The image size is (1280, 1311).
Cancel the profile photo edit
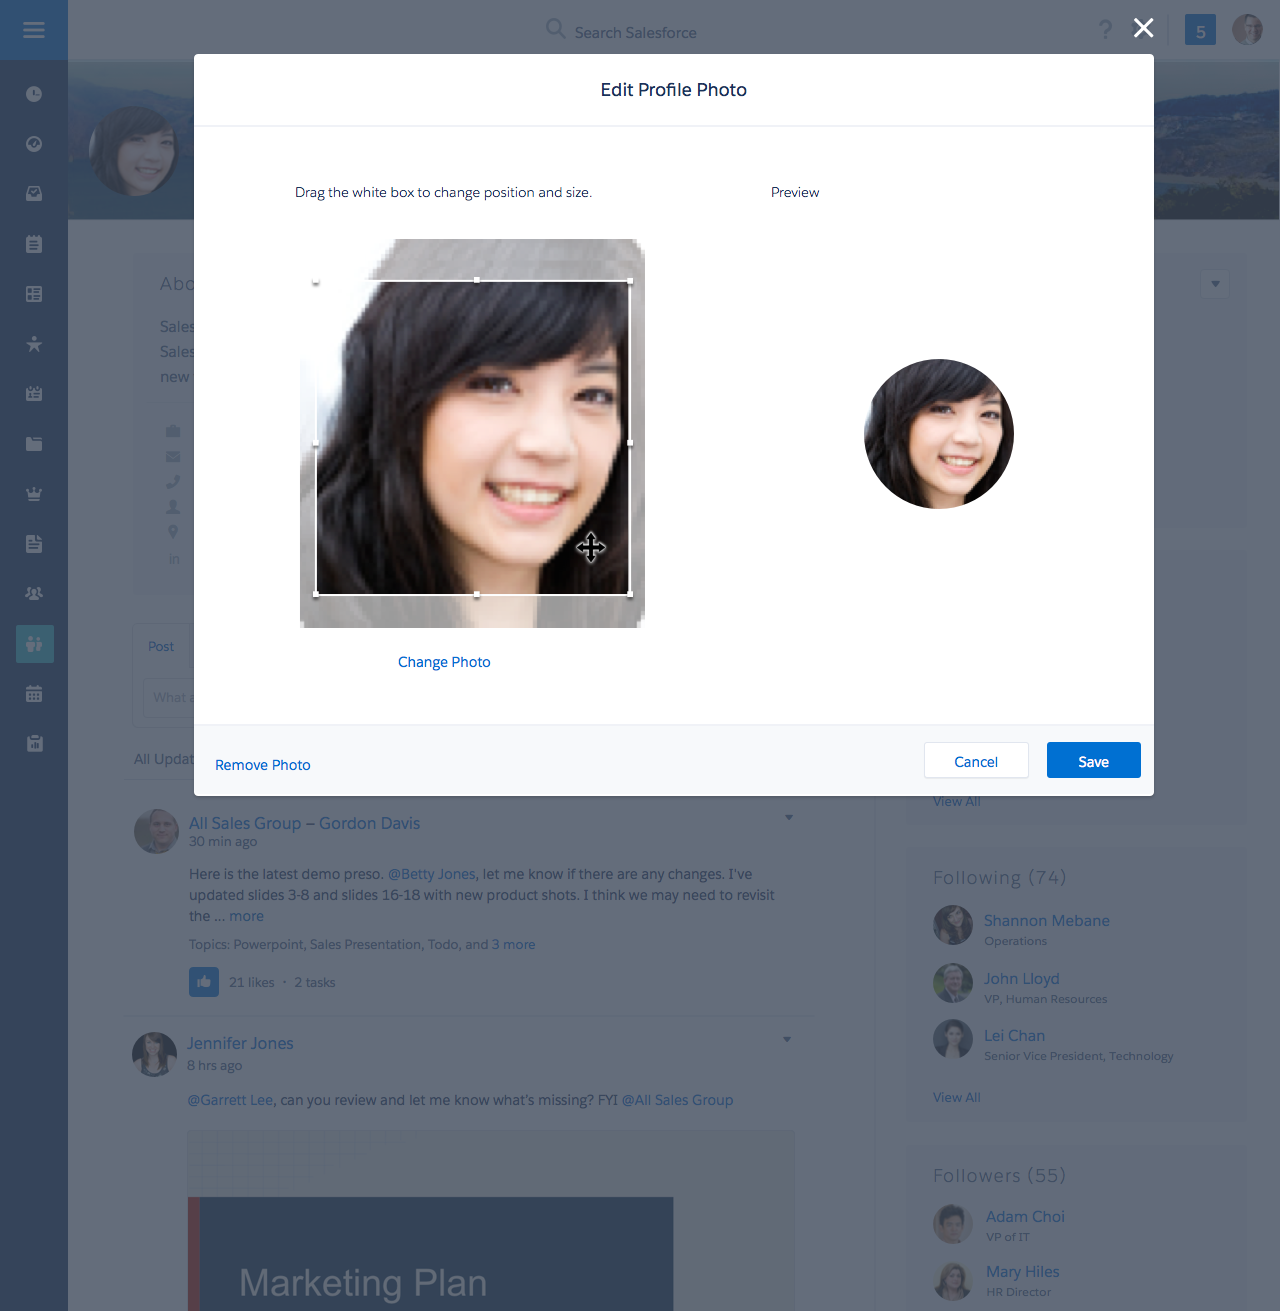pyautogui.click(x=976, y=761)
